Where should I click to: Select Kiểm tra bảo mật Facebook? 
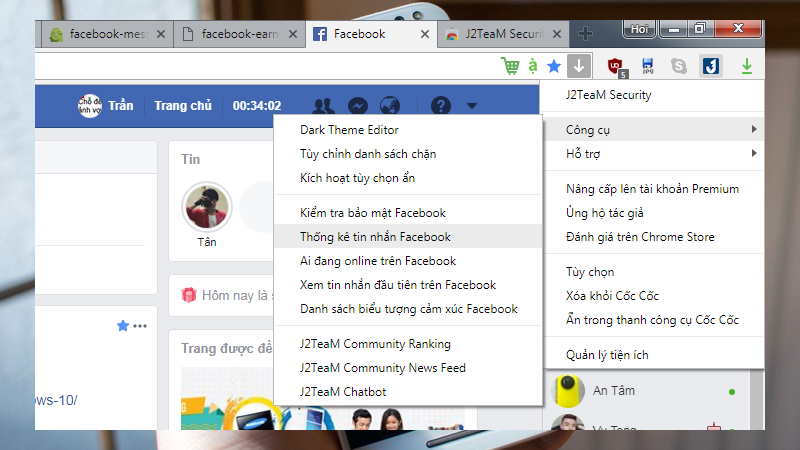tap(372, 213)
